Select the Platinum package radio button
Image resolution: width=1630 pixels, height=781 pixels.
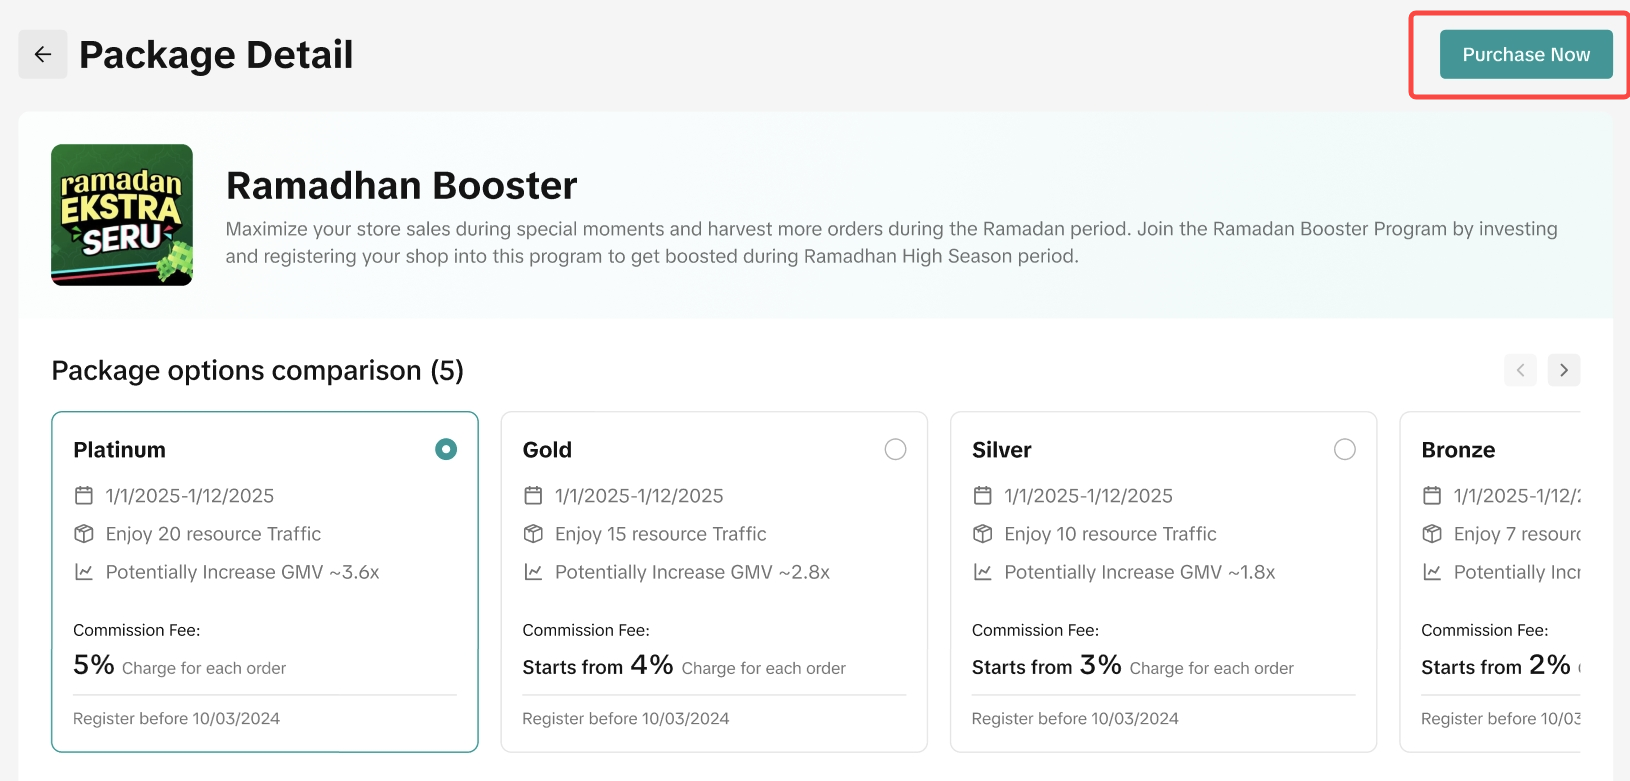tap(446, 450)
